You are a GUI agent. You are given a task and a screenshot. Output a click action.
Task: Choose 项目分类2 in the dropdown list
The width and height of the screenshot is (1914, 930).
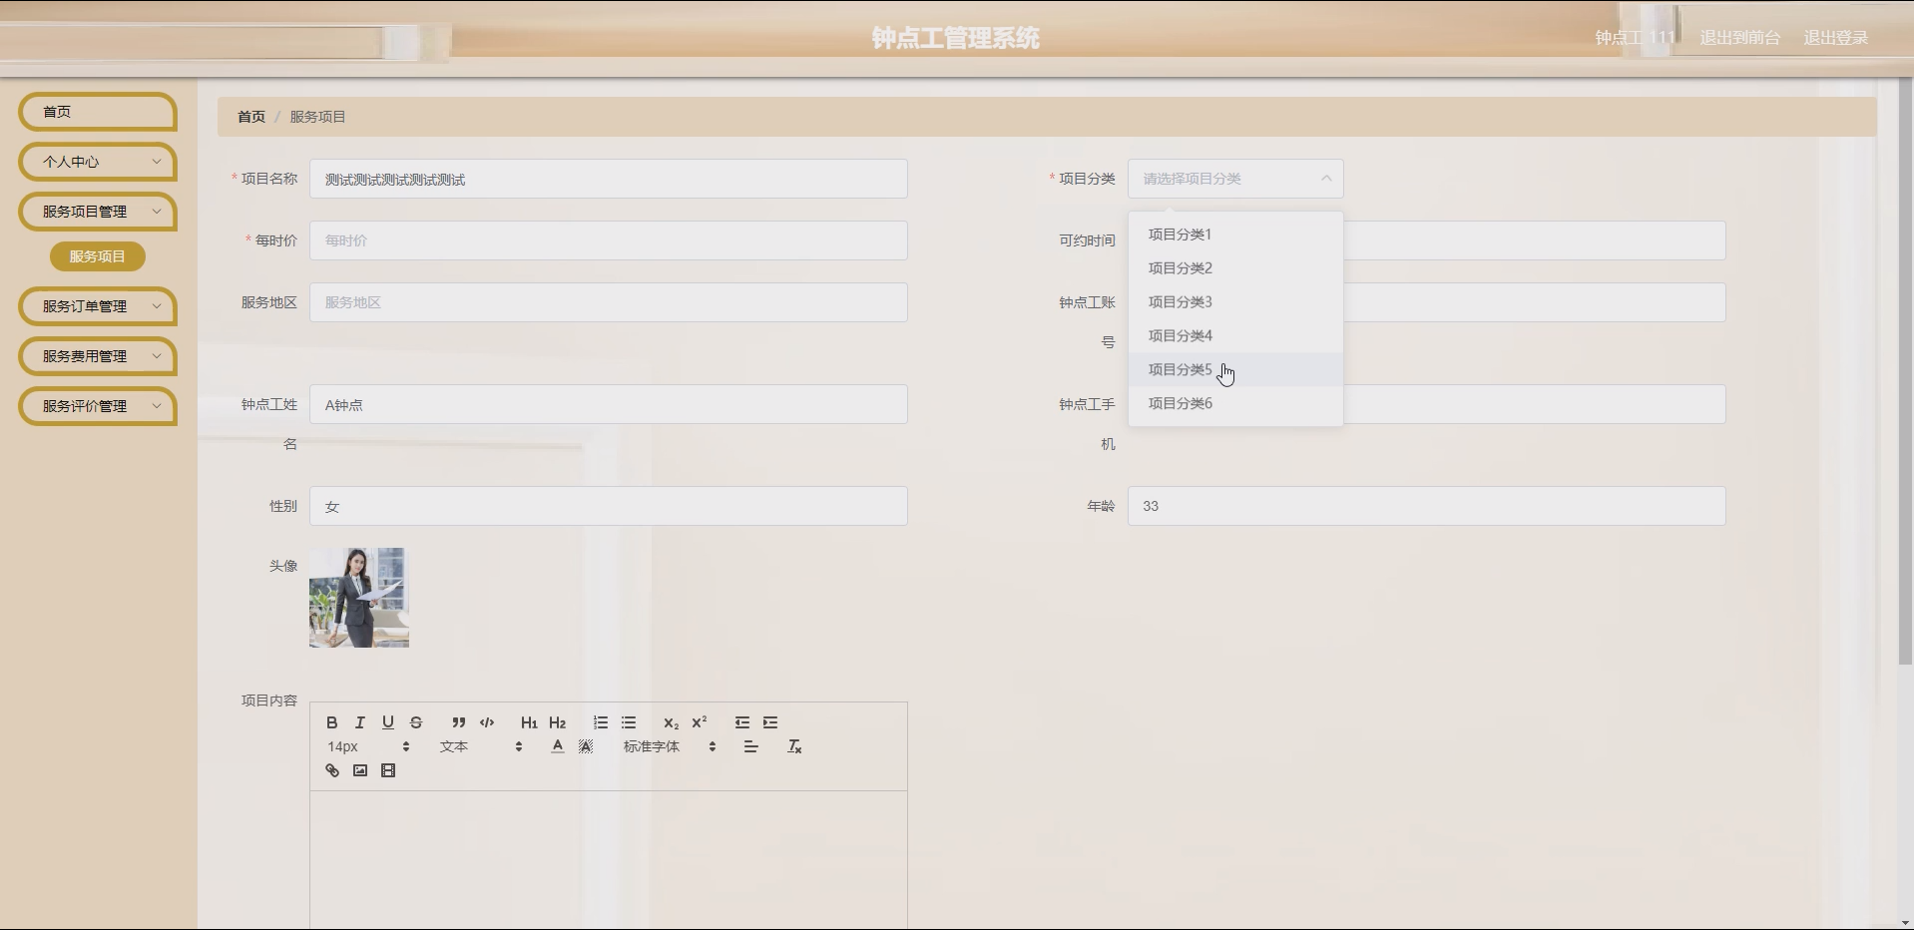click(1180, 268)
